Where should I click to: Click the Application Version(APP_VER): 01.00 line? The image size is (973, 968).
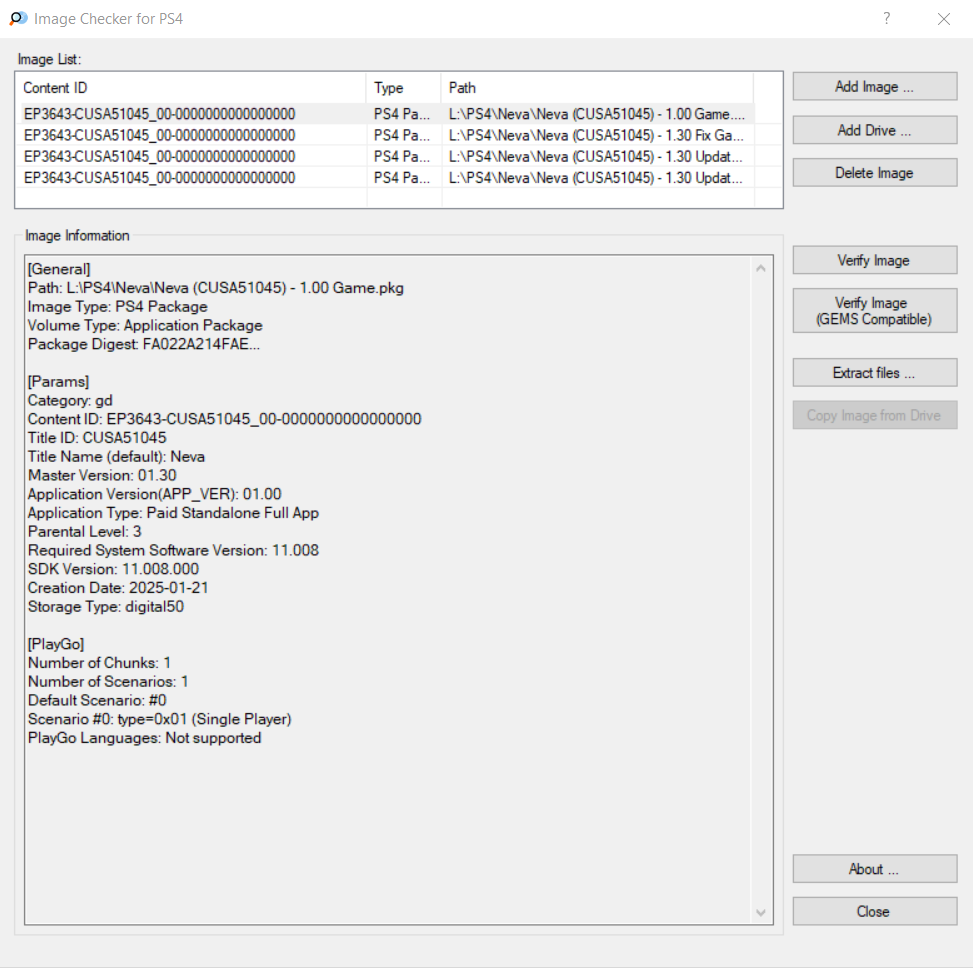pyautogui.click(x=155, y=494)
